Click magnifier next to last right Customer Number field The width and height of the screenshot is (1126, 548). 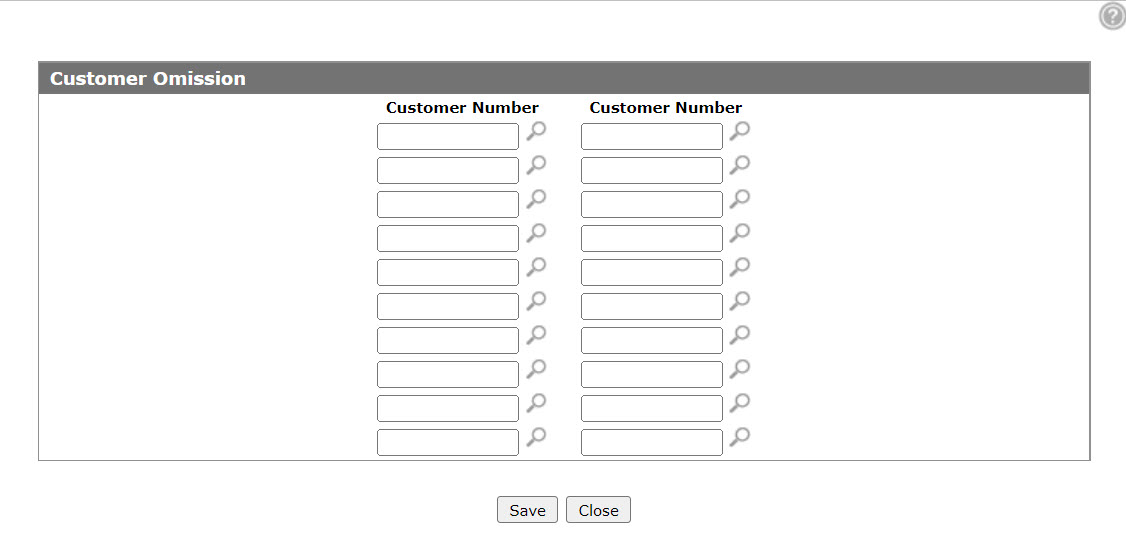point(740,437)
